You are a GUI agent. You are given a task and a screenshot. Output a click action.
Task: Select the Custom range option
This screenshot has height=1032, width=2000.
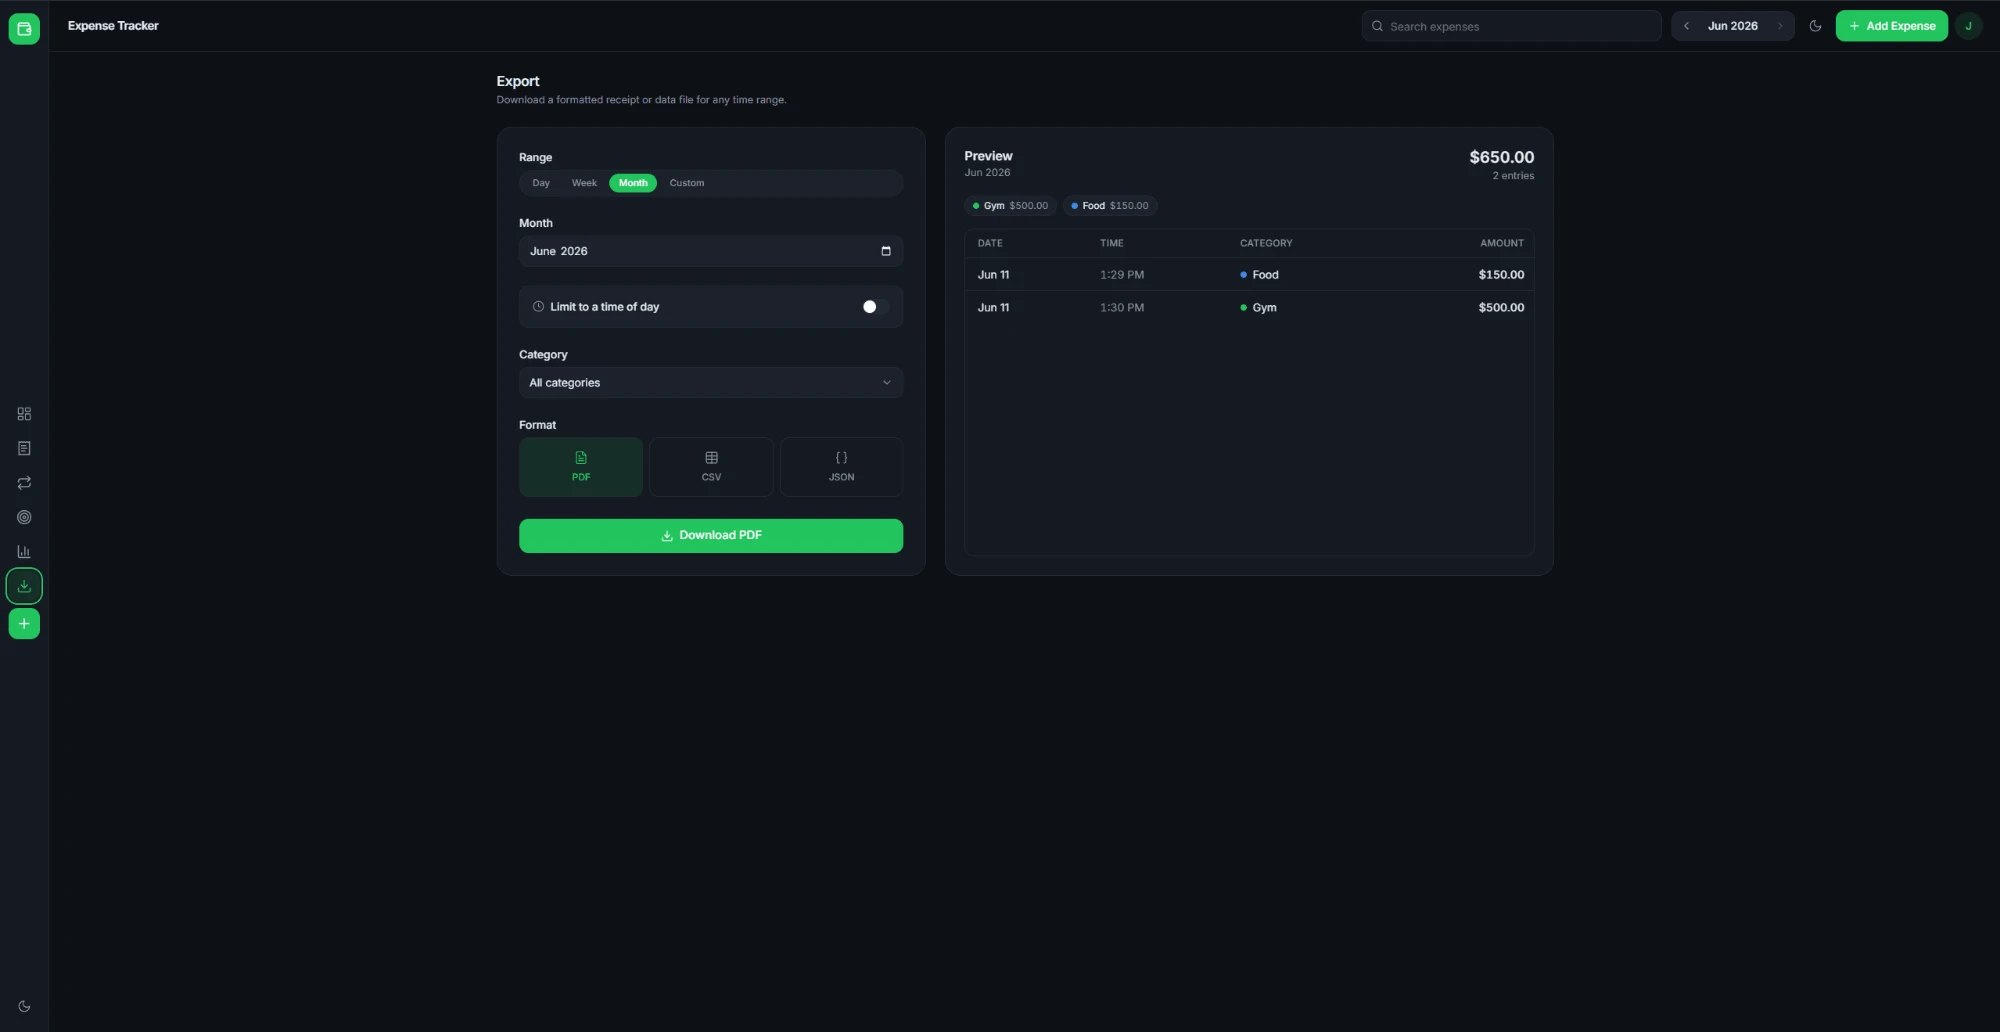(x=687, y=183)
